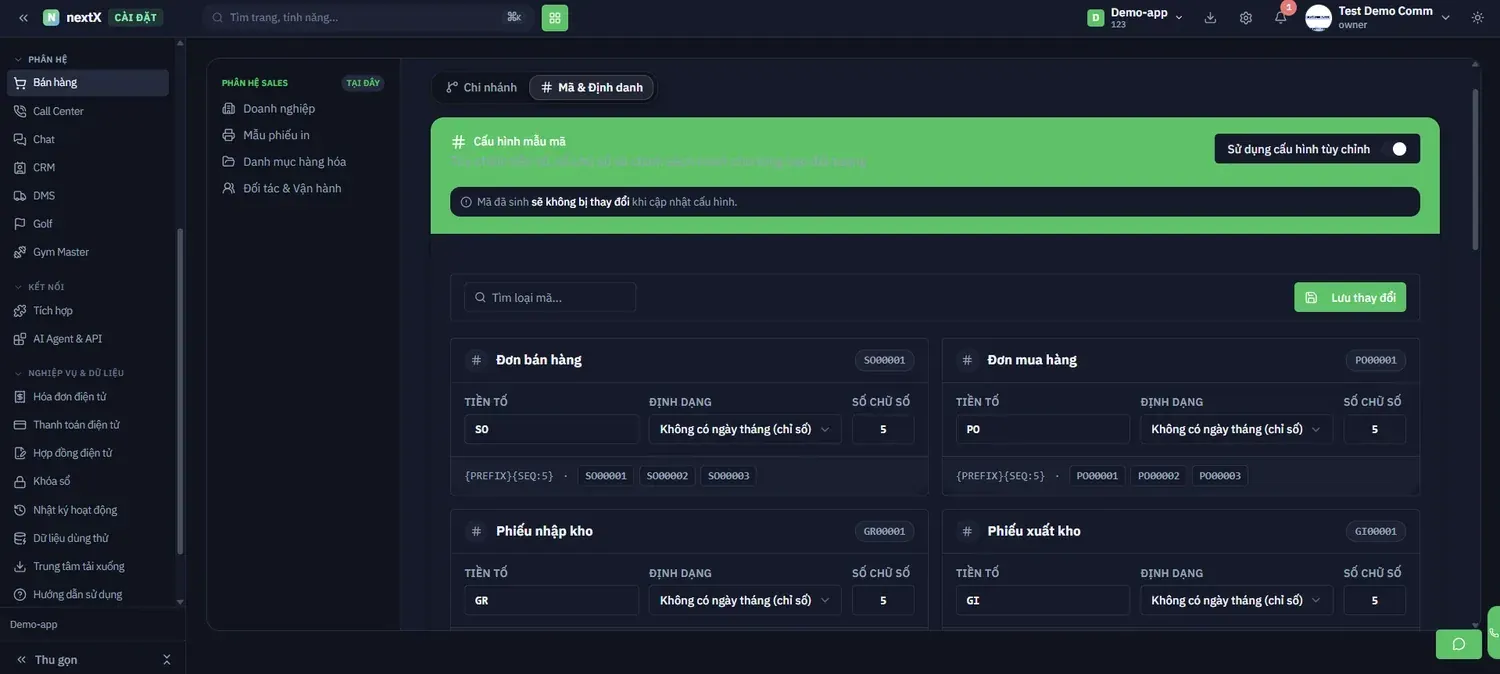The image size is (1500, 674).
Task: Open the Test Demo Comm user menu
Action: pos(1378,17)
